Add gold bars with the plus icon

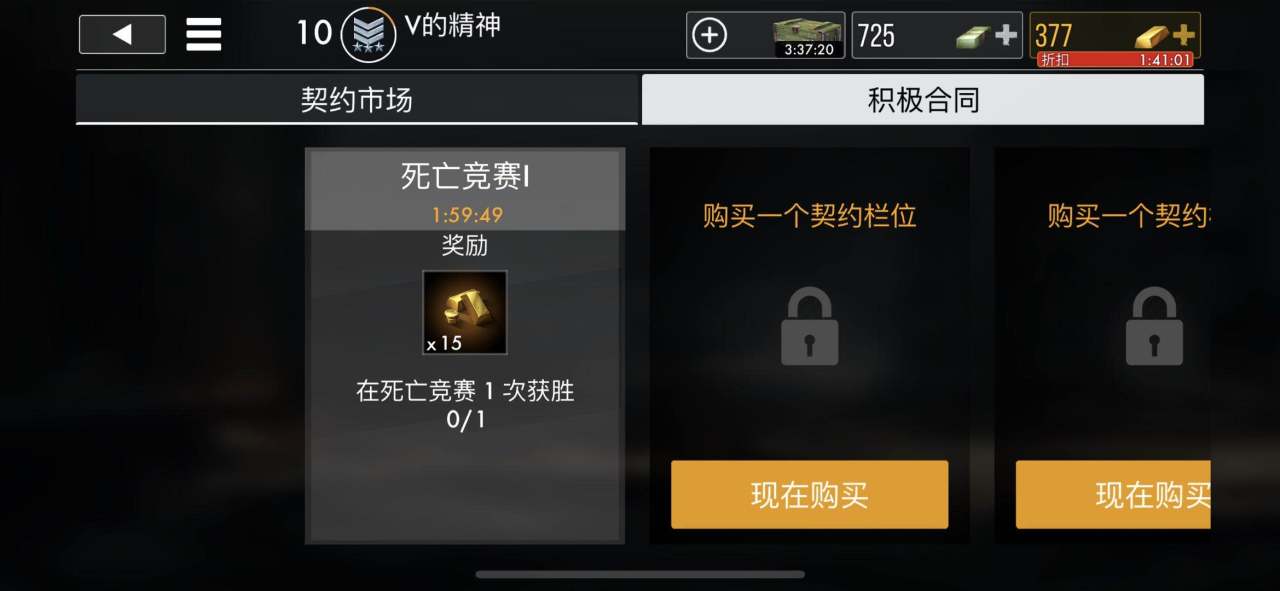[x=1184, y=35]
